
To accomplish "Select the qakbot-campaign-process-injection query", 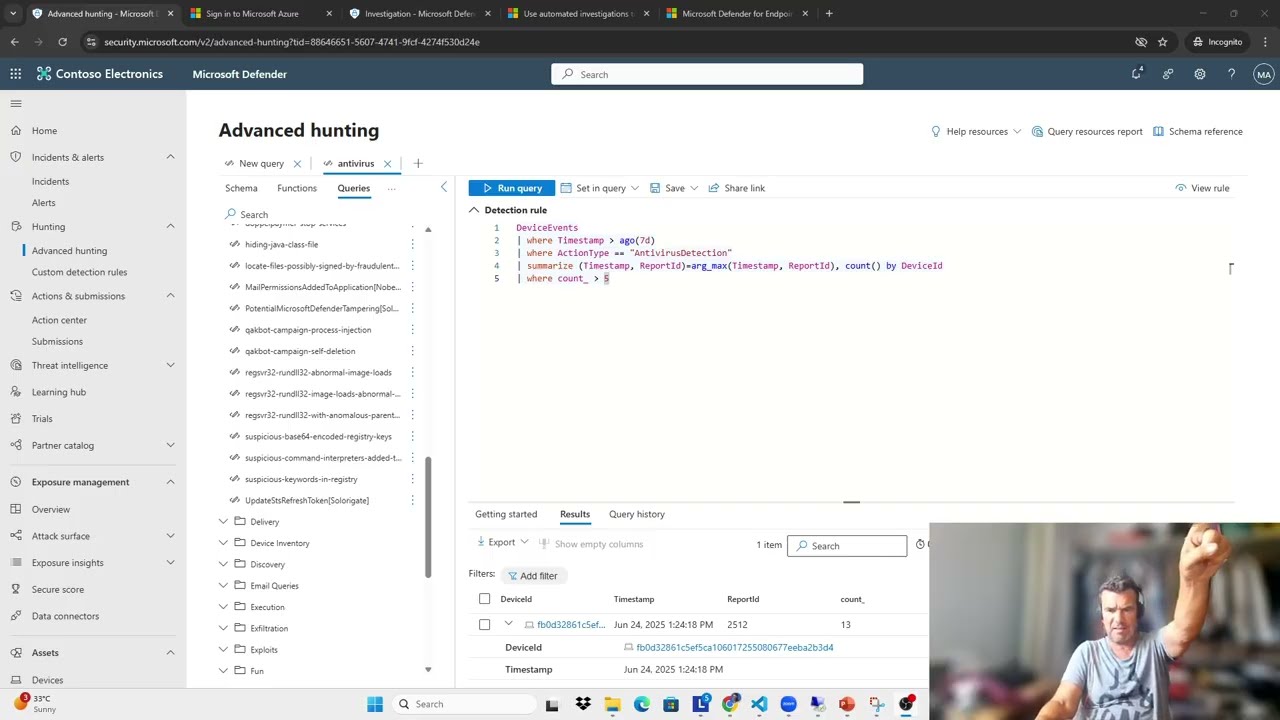I will (x=308, y=330).
